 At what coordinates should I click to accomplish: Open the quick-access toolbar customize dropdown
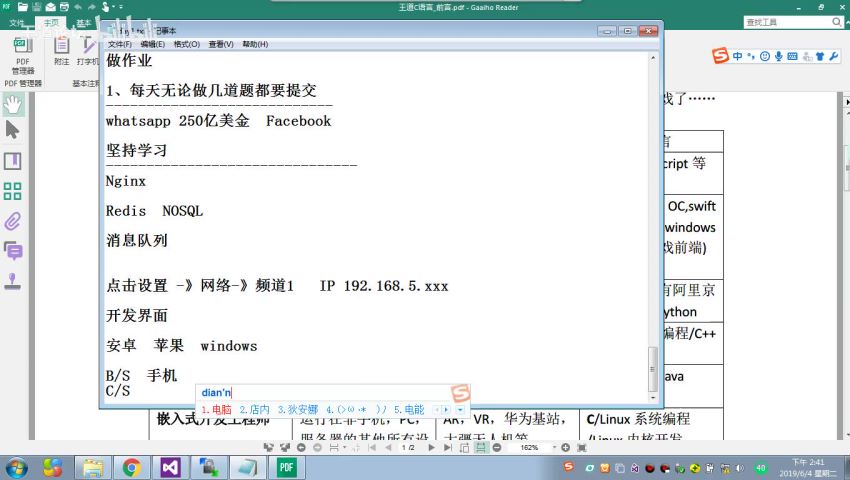(120, 7)
